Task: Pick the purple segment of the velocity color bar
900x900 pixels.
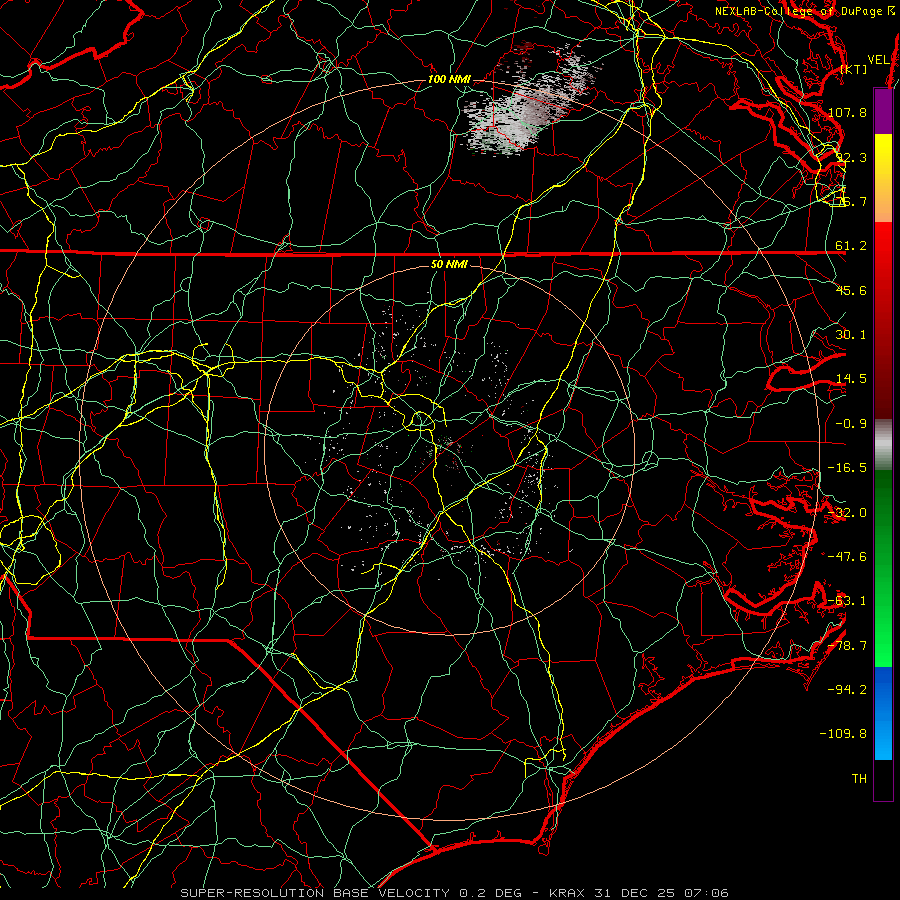Action: (x=883, y=111)
